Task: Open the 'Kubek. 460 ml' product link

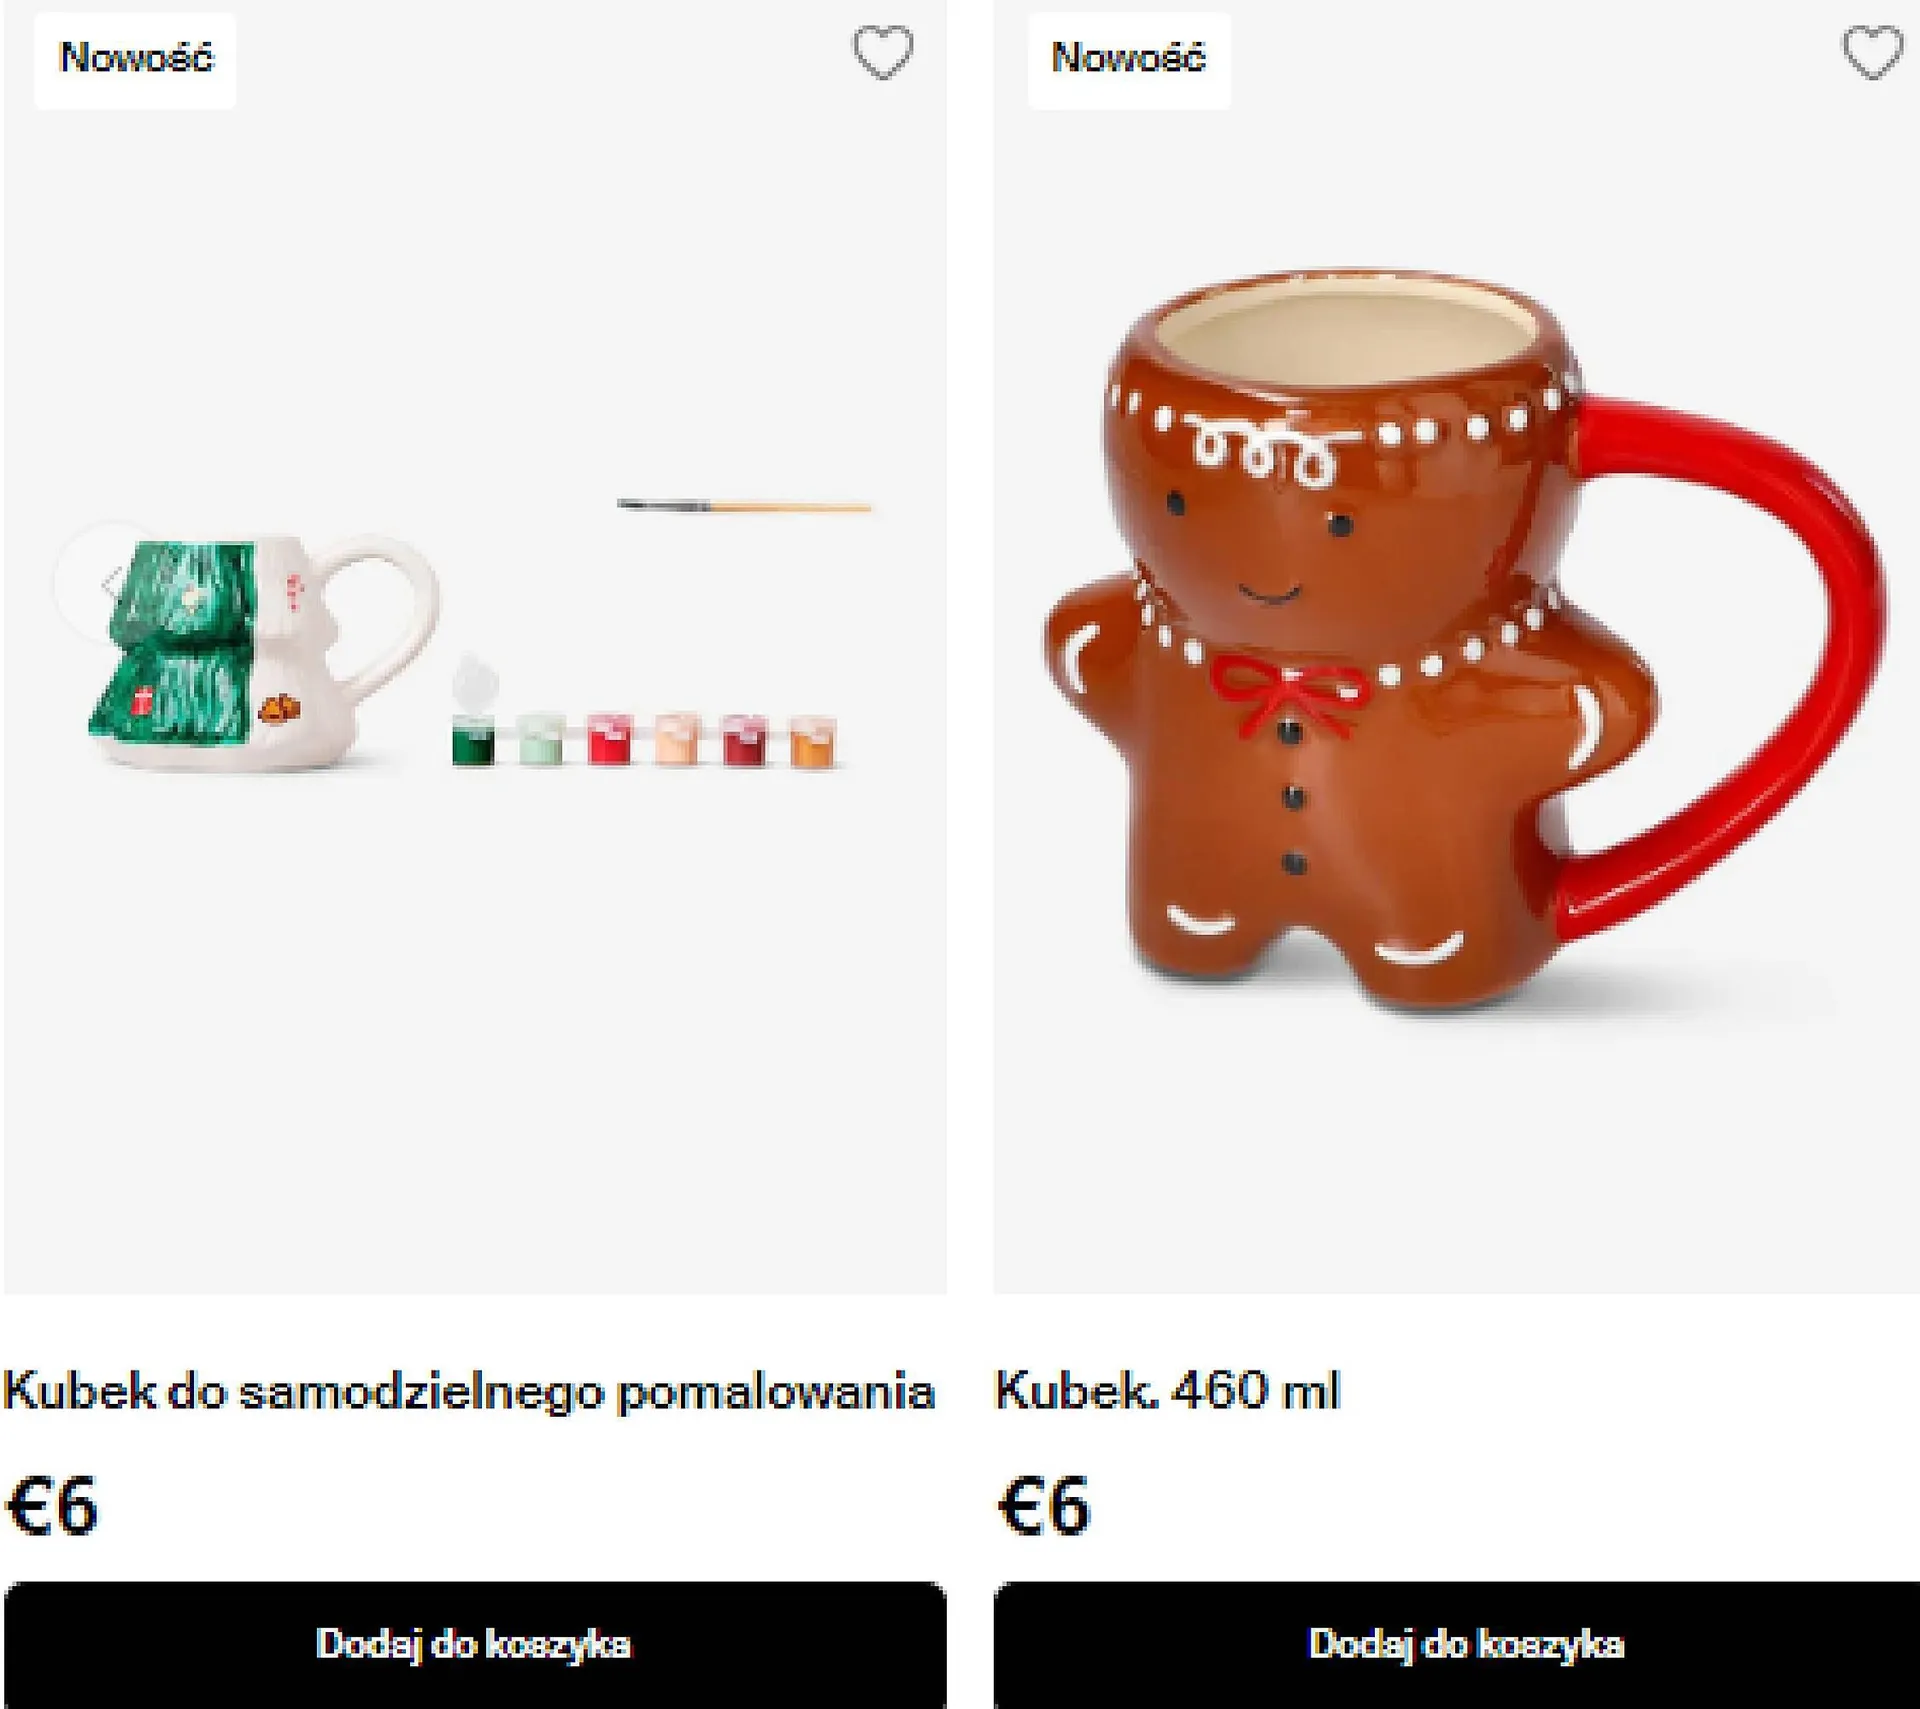Action: [x=1167, y=1389]
